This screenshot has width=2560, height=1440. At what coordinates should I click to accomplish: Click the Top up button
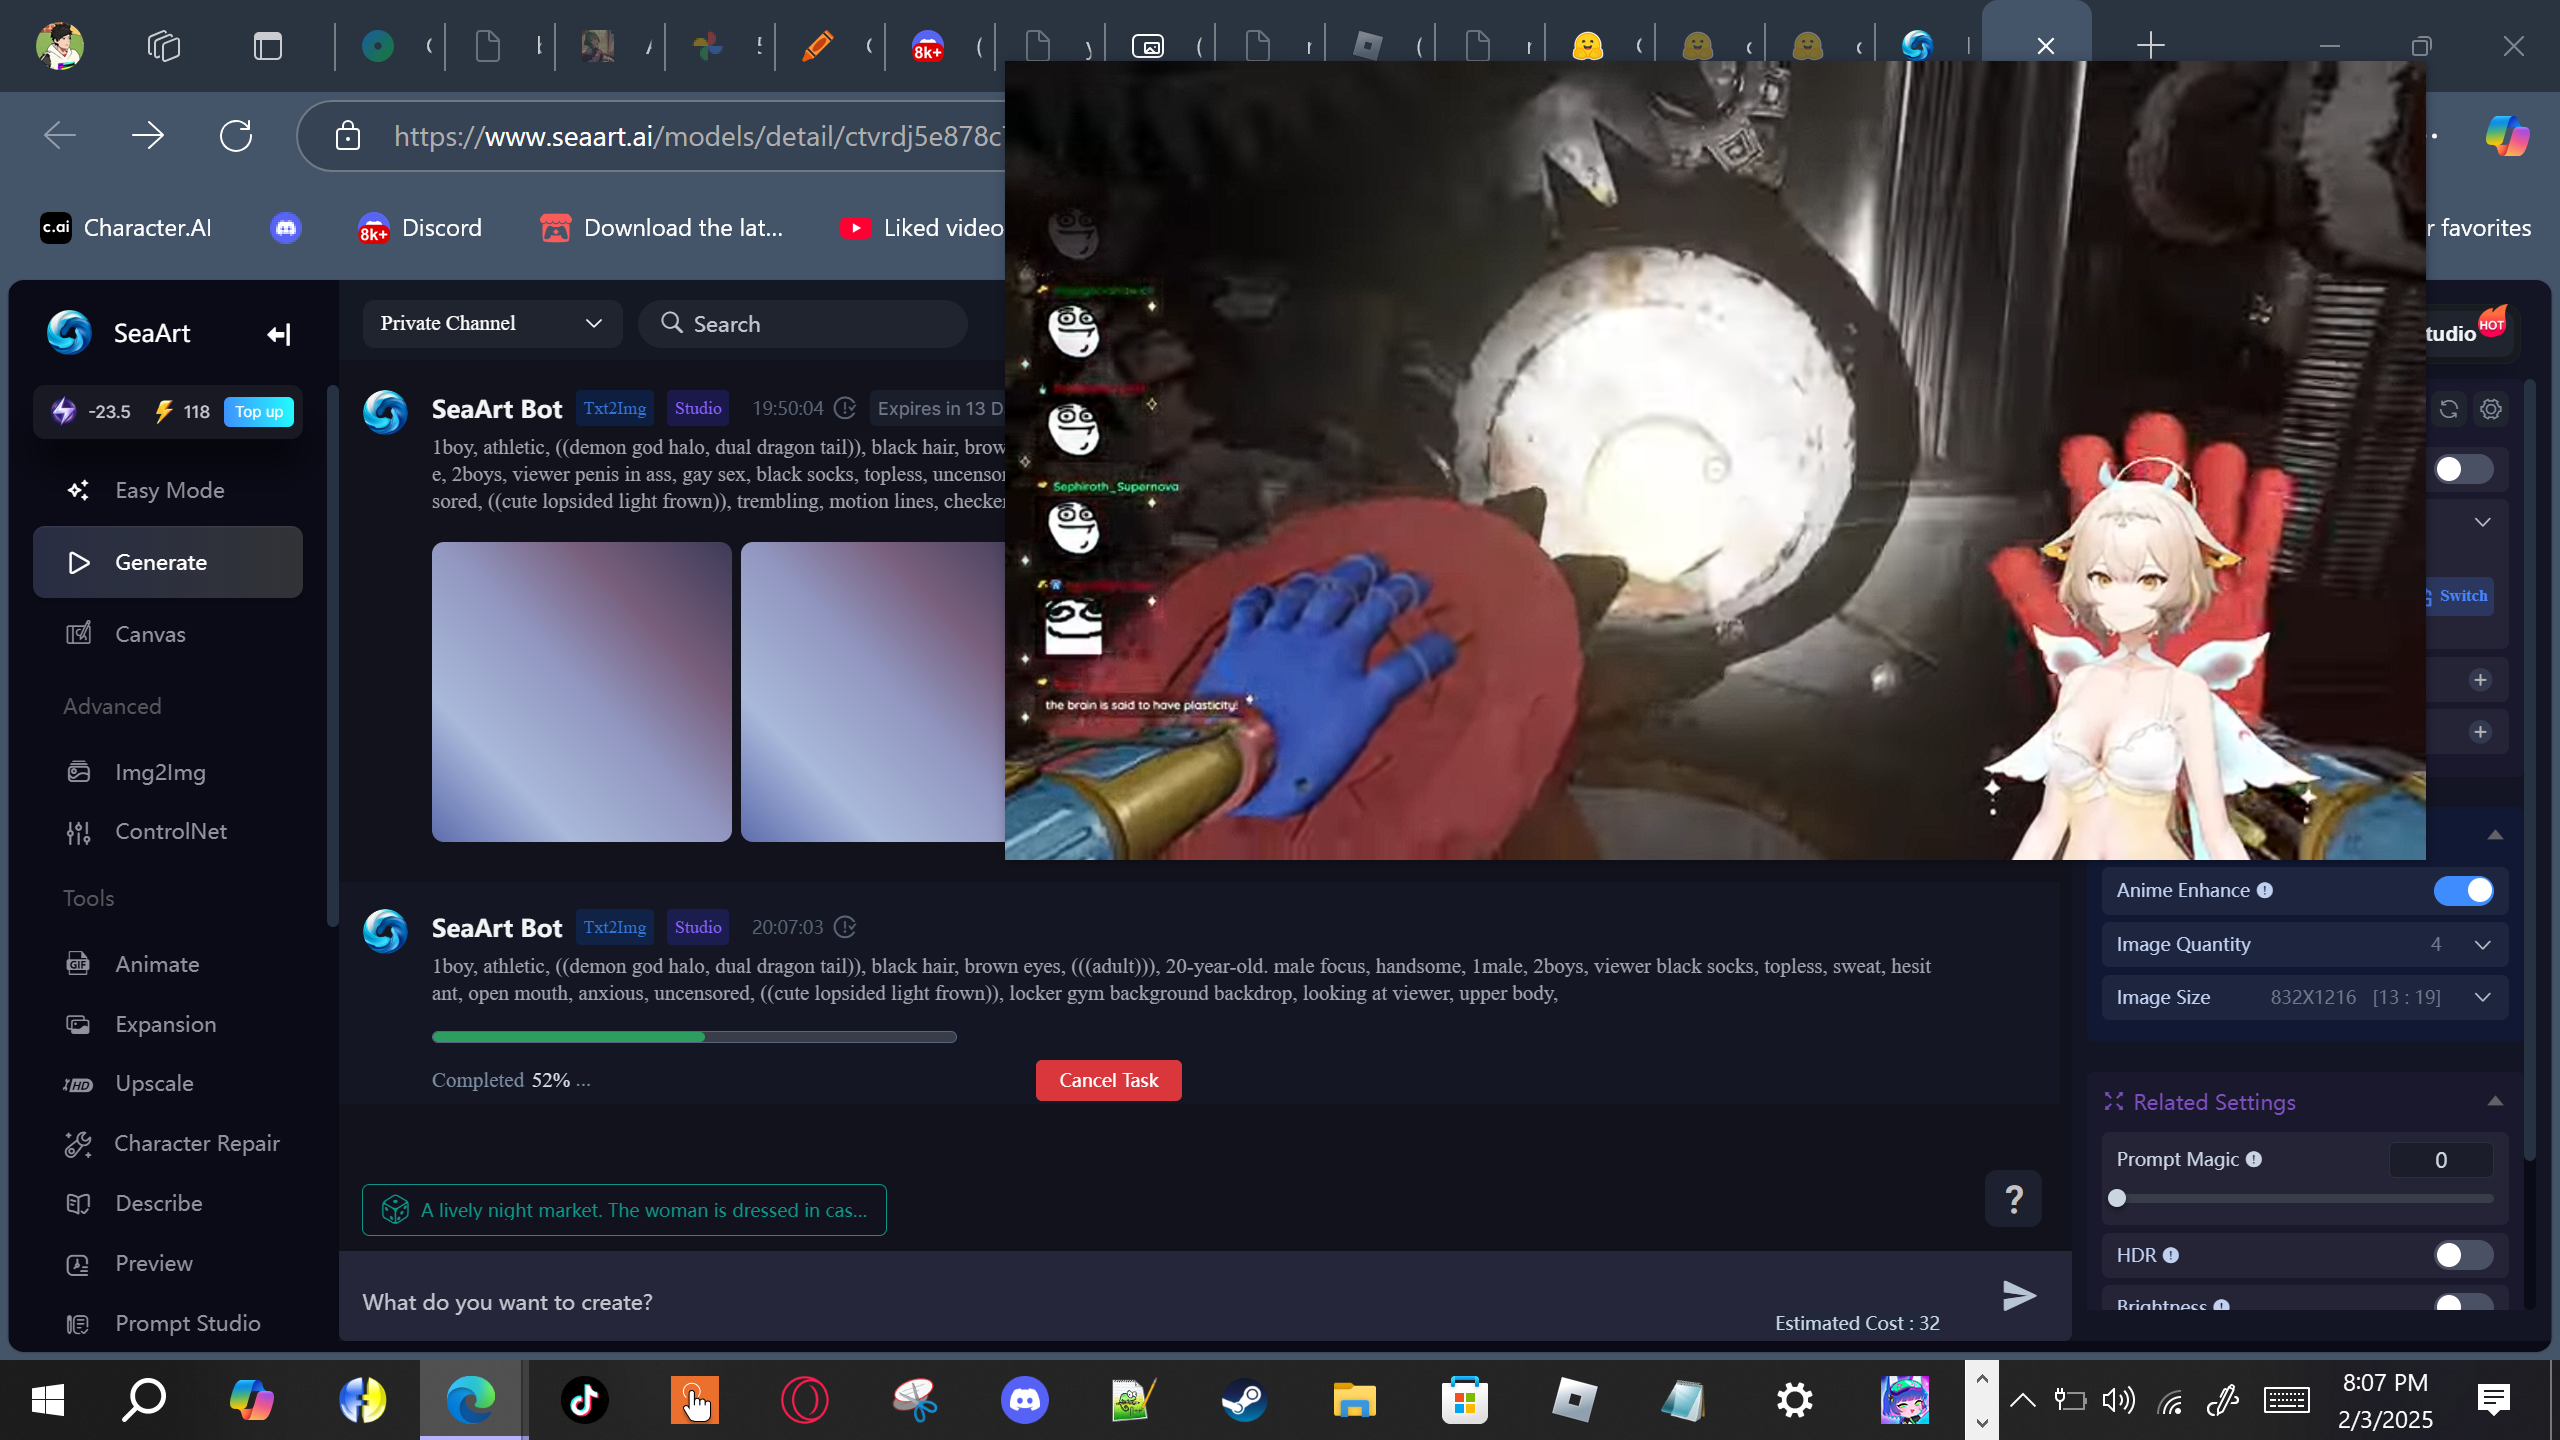(x=259, y=412)
